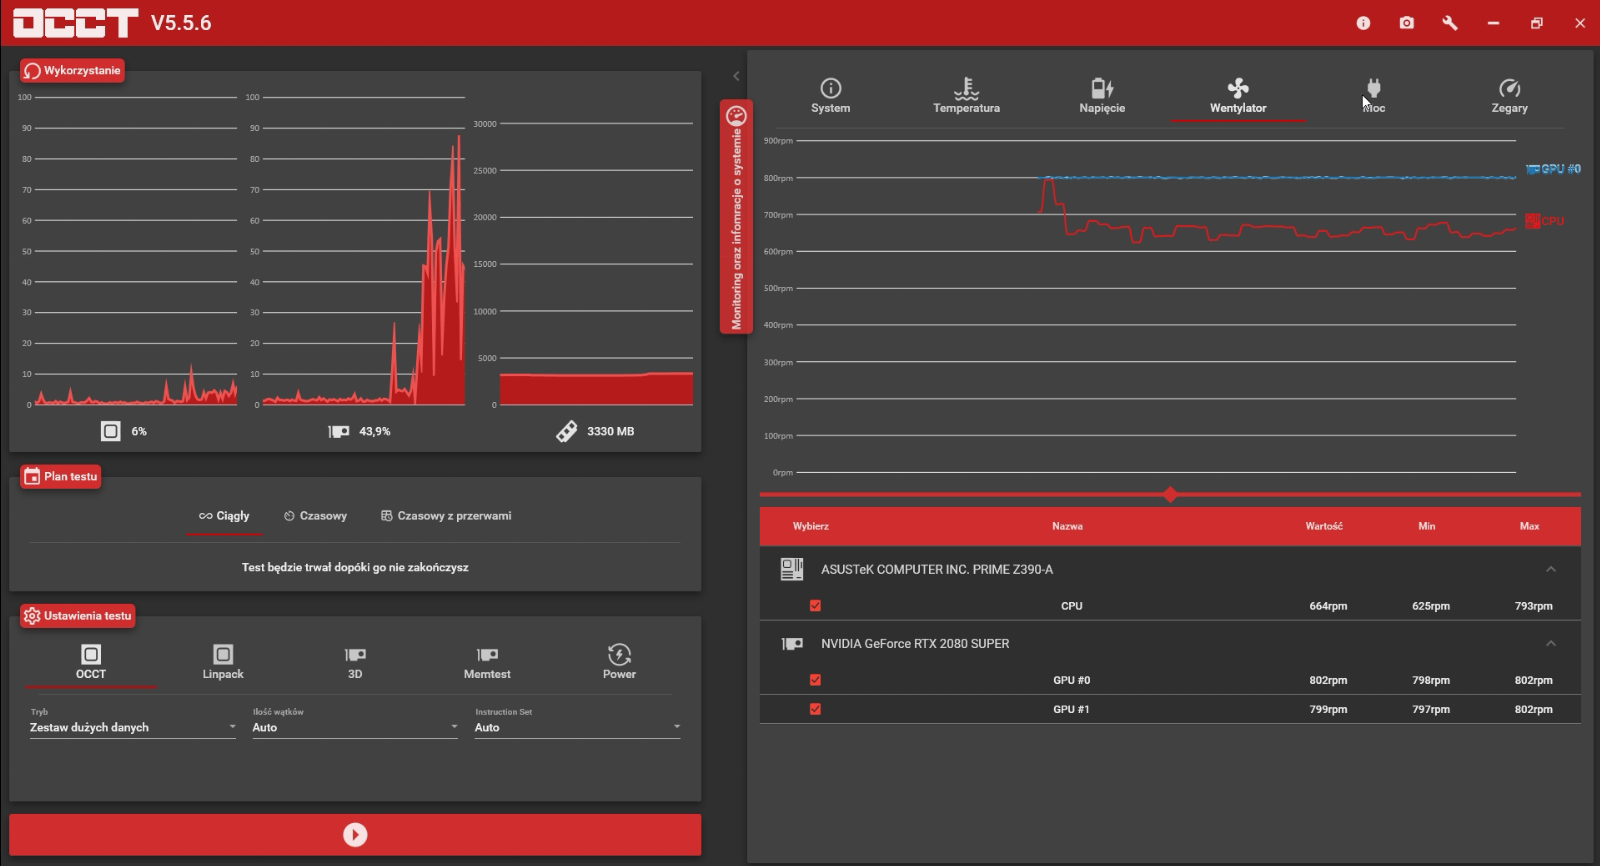Open settings via the wrench icon
This screenshot has width=1600, height=866.
[x=1450, y=23]
